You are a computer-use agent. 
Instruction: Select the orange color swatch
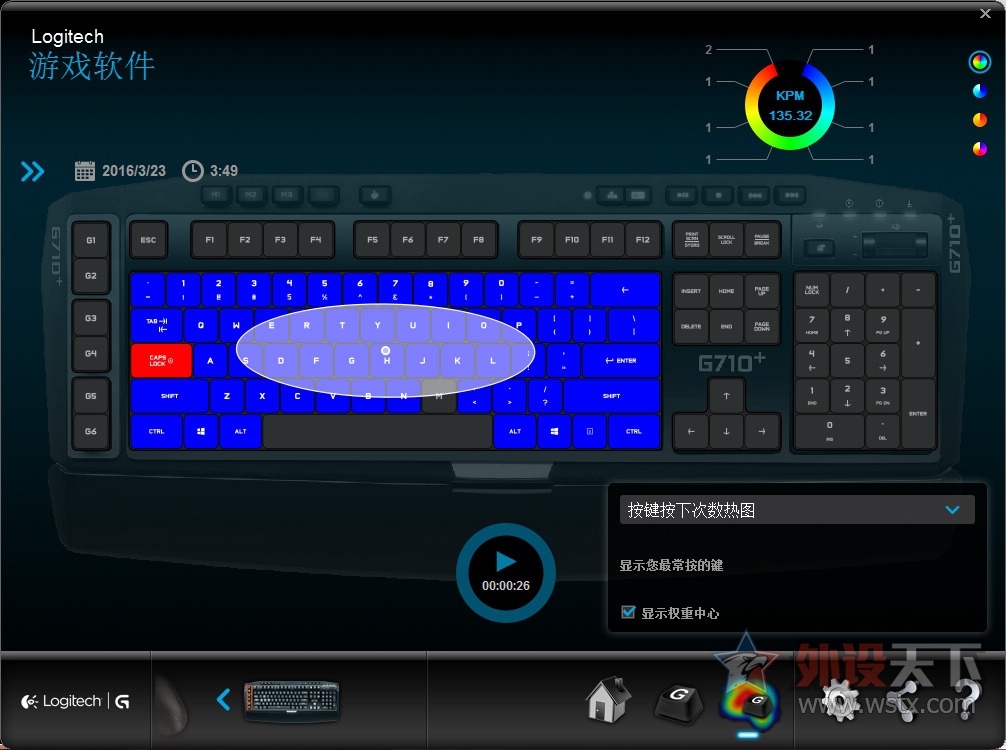click(x=980, y=120)
